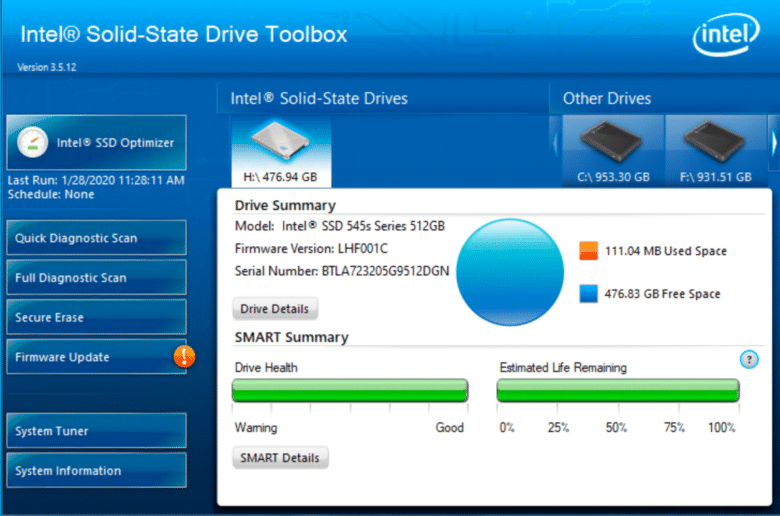The height and width of the screenshot is (516, 780).
Task: Click the SMART Summary heading
Action: coord(292,337)
